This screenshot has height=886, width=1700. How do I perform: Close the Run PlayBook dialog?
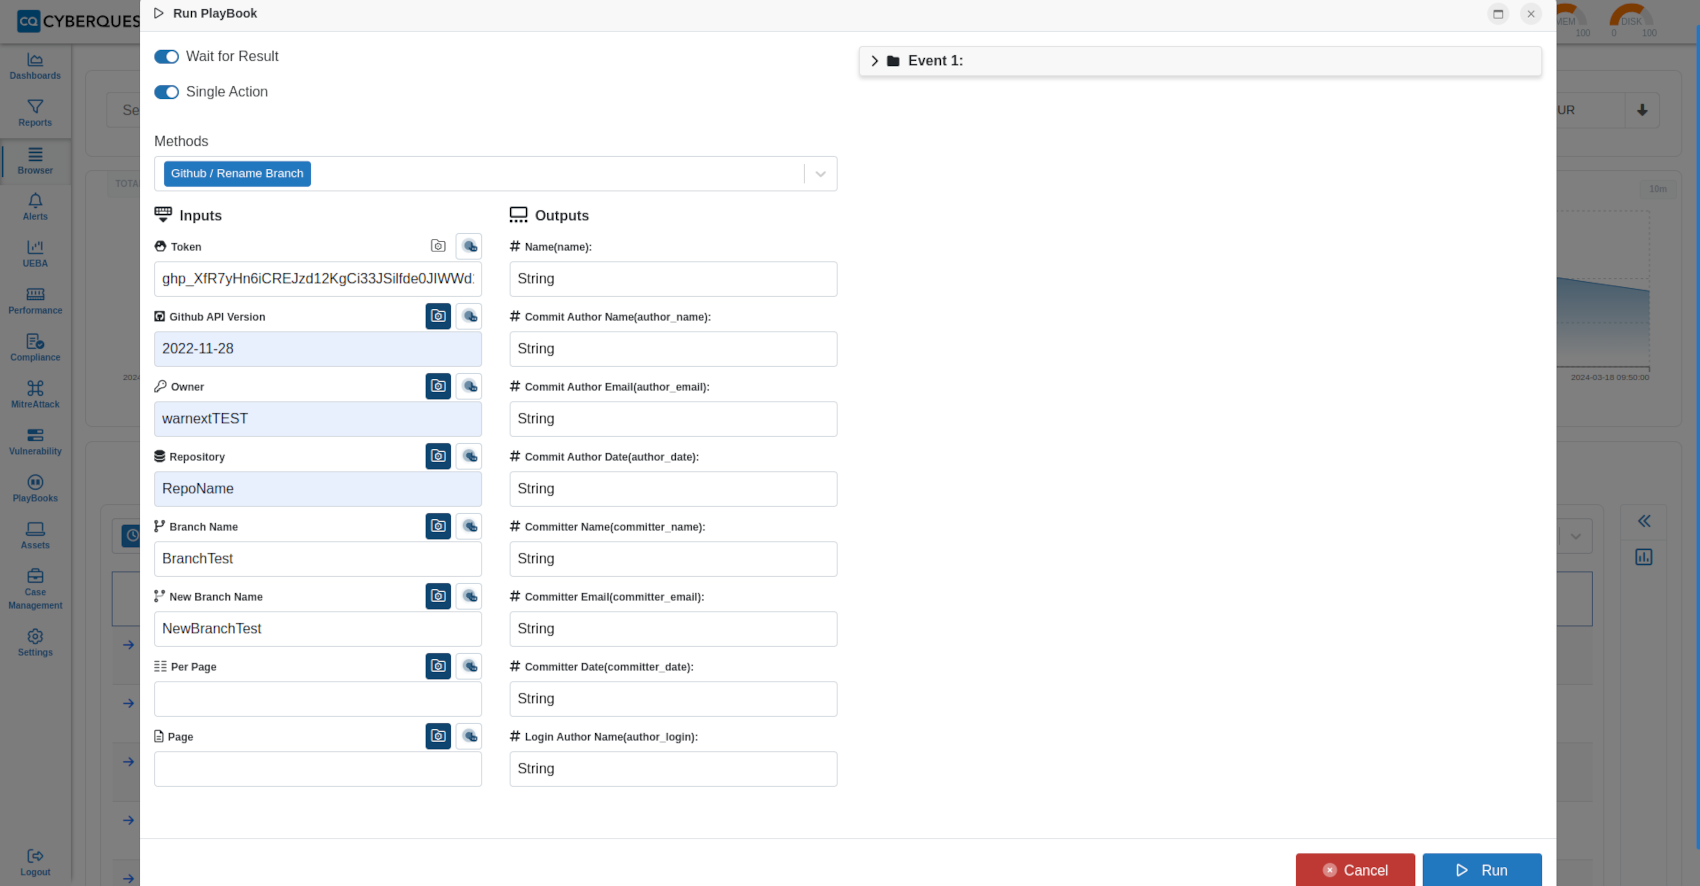click(x=1531, y=14)
